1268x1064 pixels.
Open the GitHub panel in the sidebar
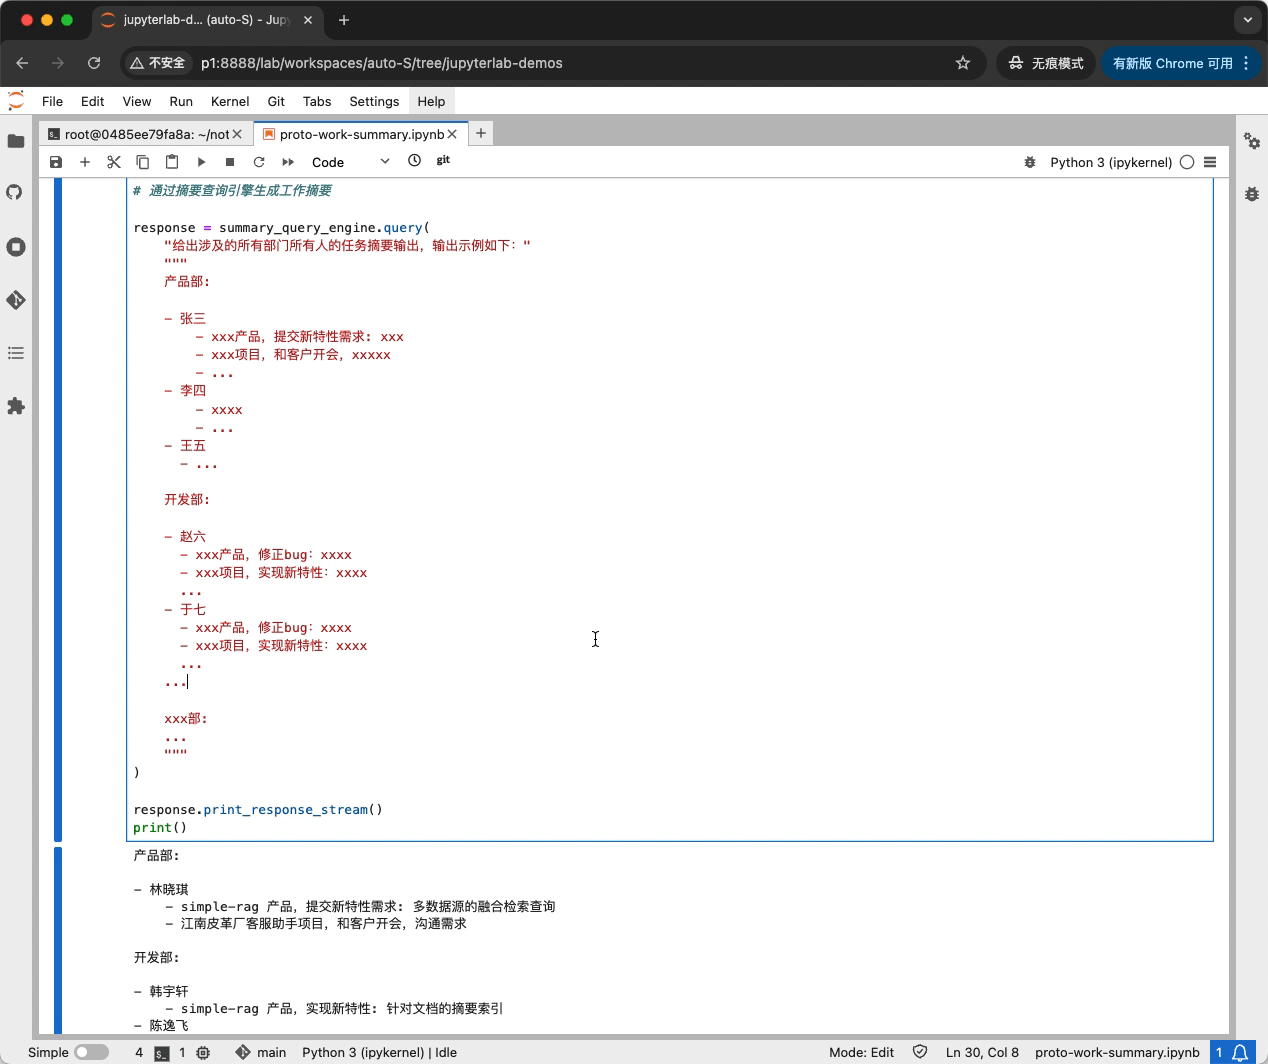click(16, 193)
